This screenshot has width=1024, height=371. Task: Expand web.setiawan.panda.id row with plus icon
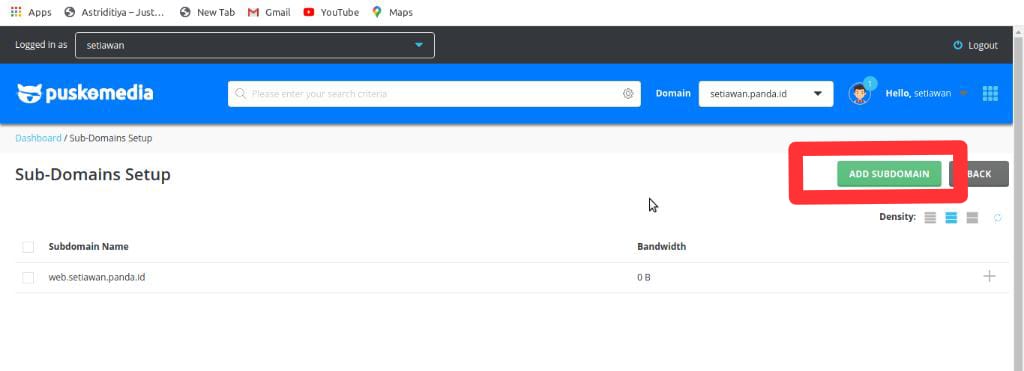(989, 276)
